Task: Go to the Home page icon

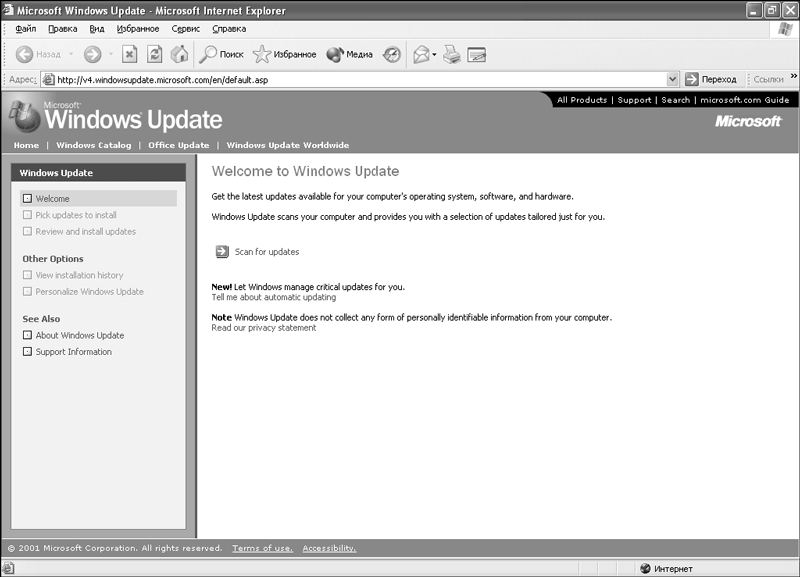Action: point(179,54)
